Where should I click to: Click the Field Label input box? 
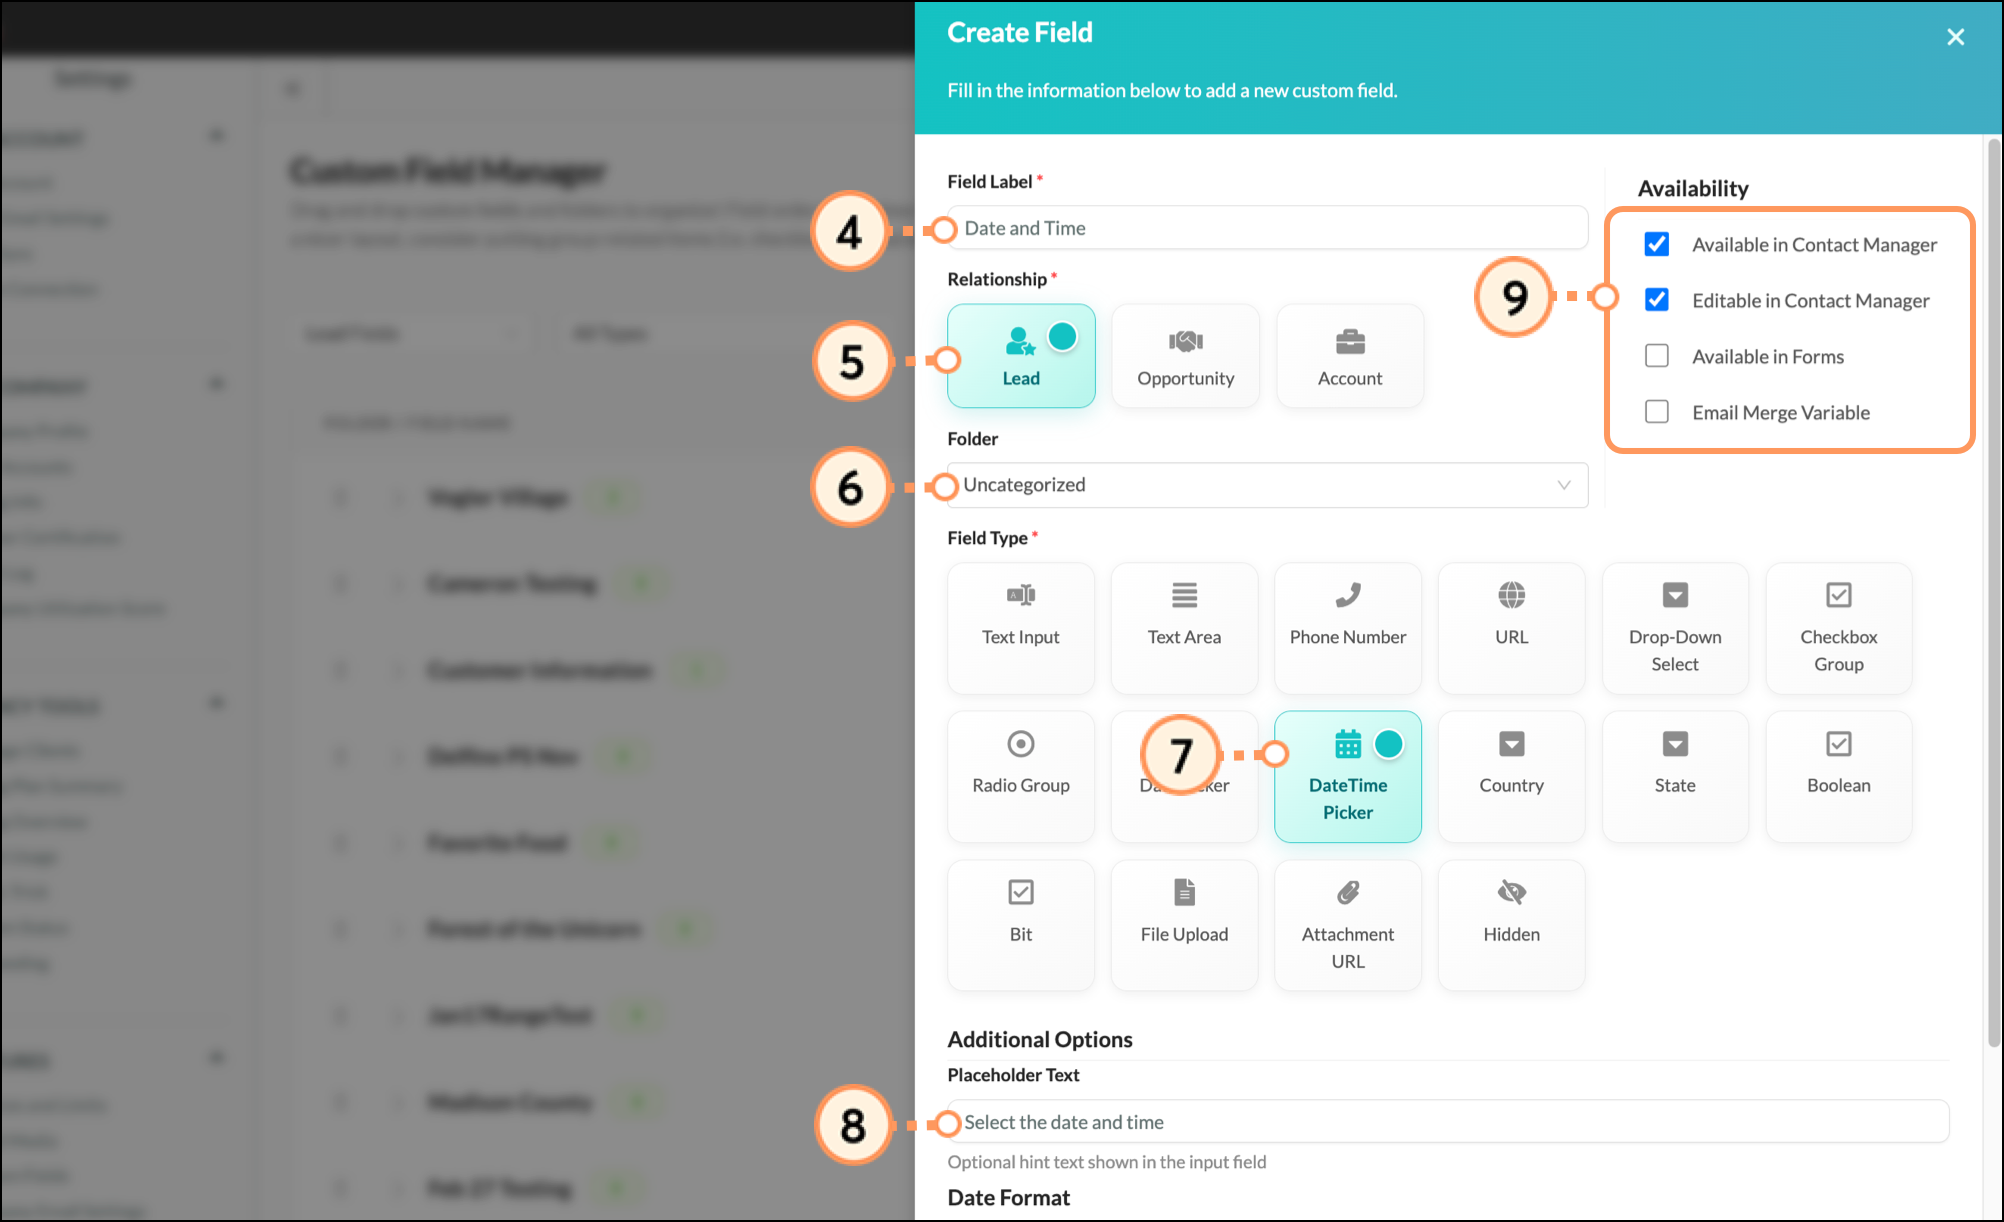coord(1267,228)
